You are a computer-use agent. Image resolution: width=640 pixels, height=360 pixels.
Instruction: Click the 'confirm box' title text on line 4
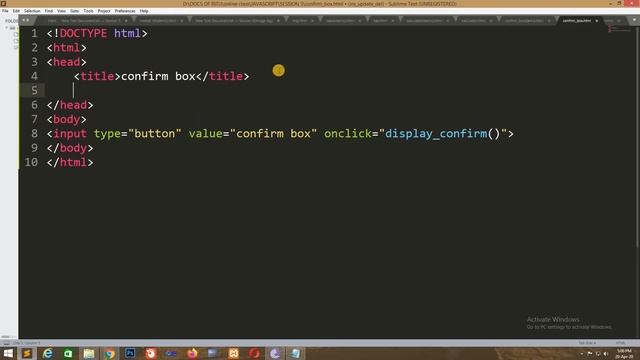(x=158, y=76)
